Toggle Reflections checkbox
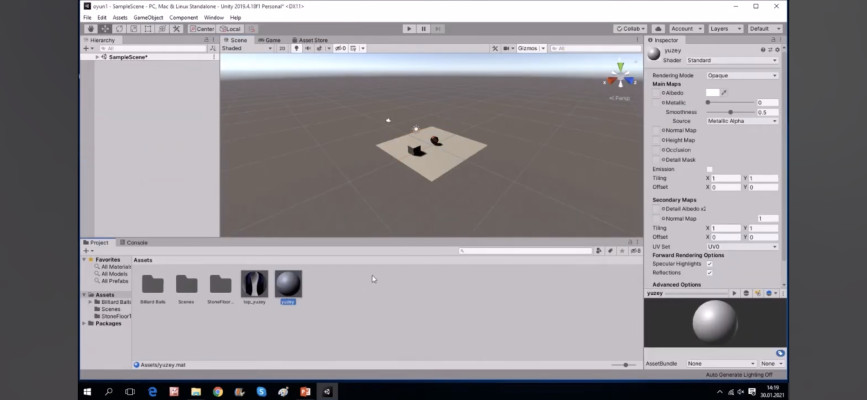The image size is (867, 400). (x=709, y=273)
